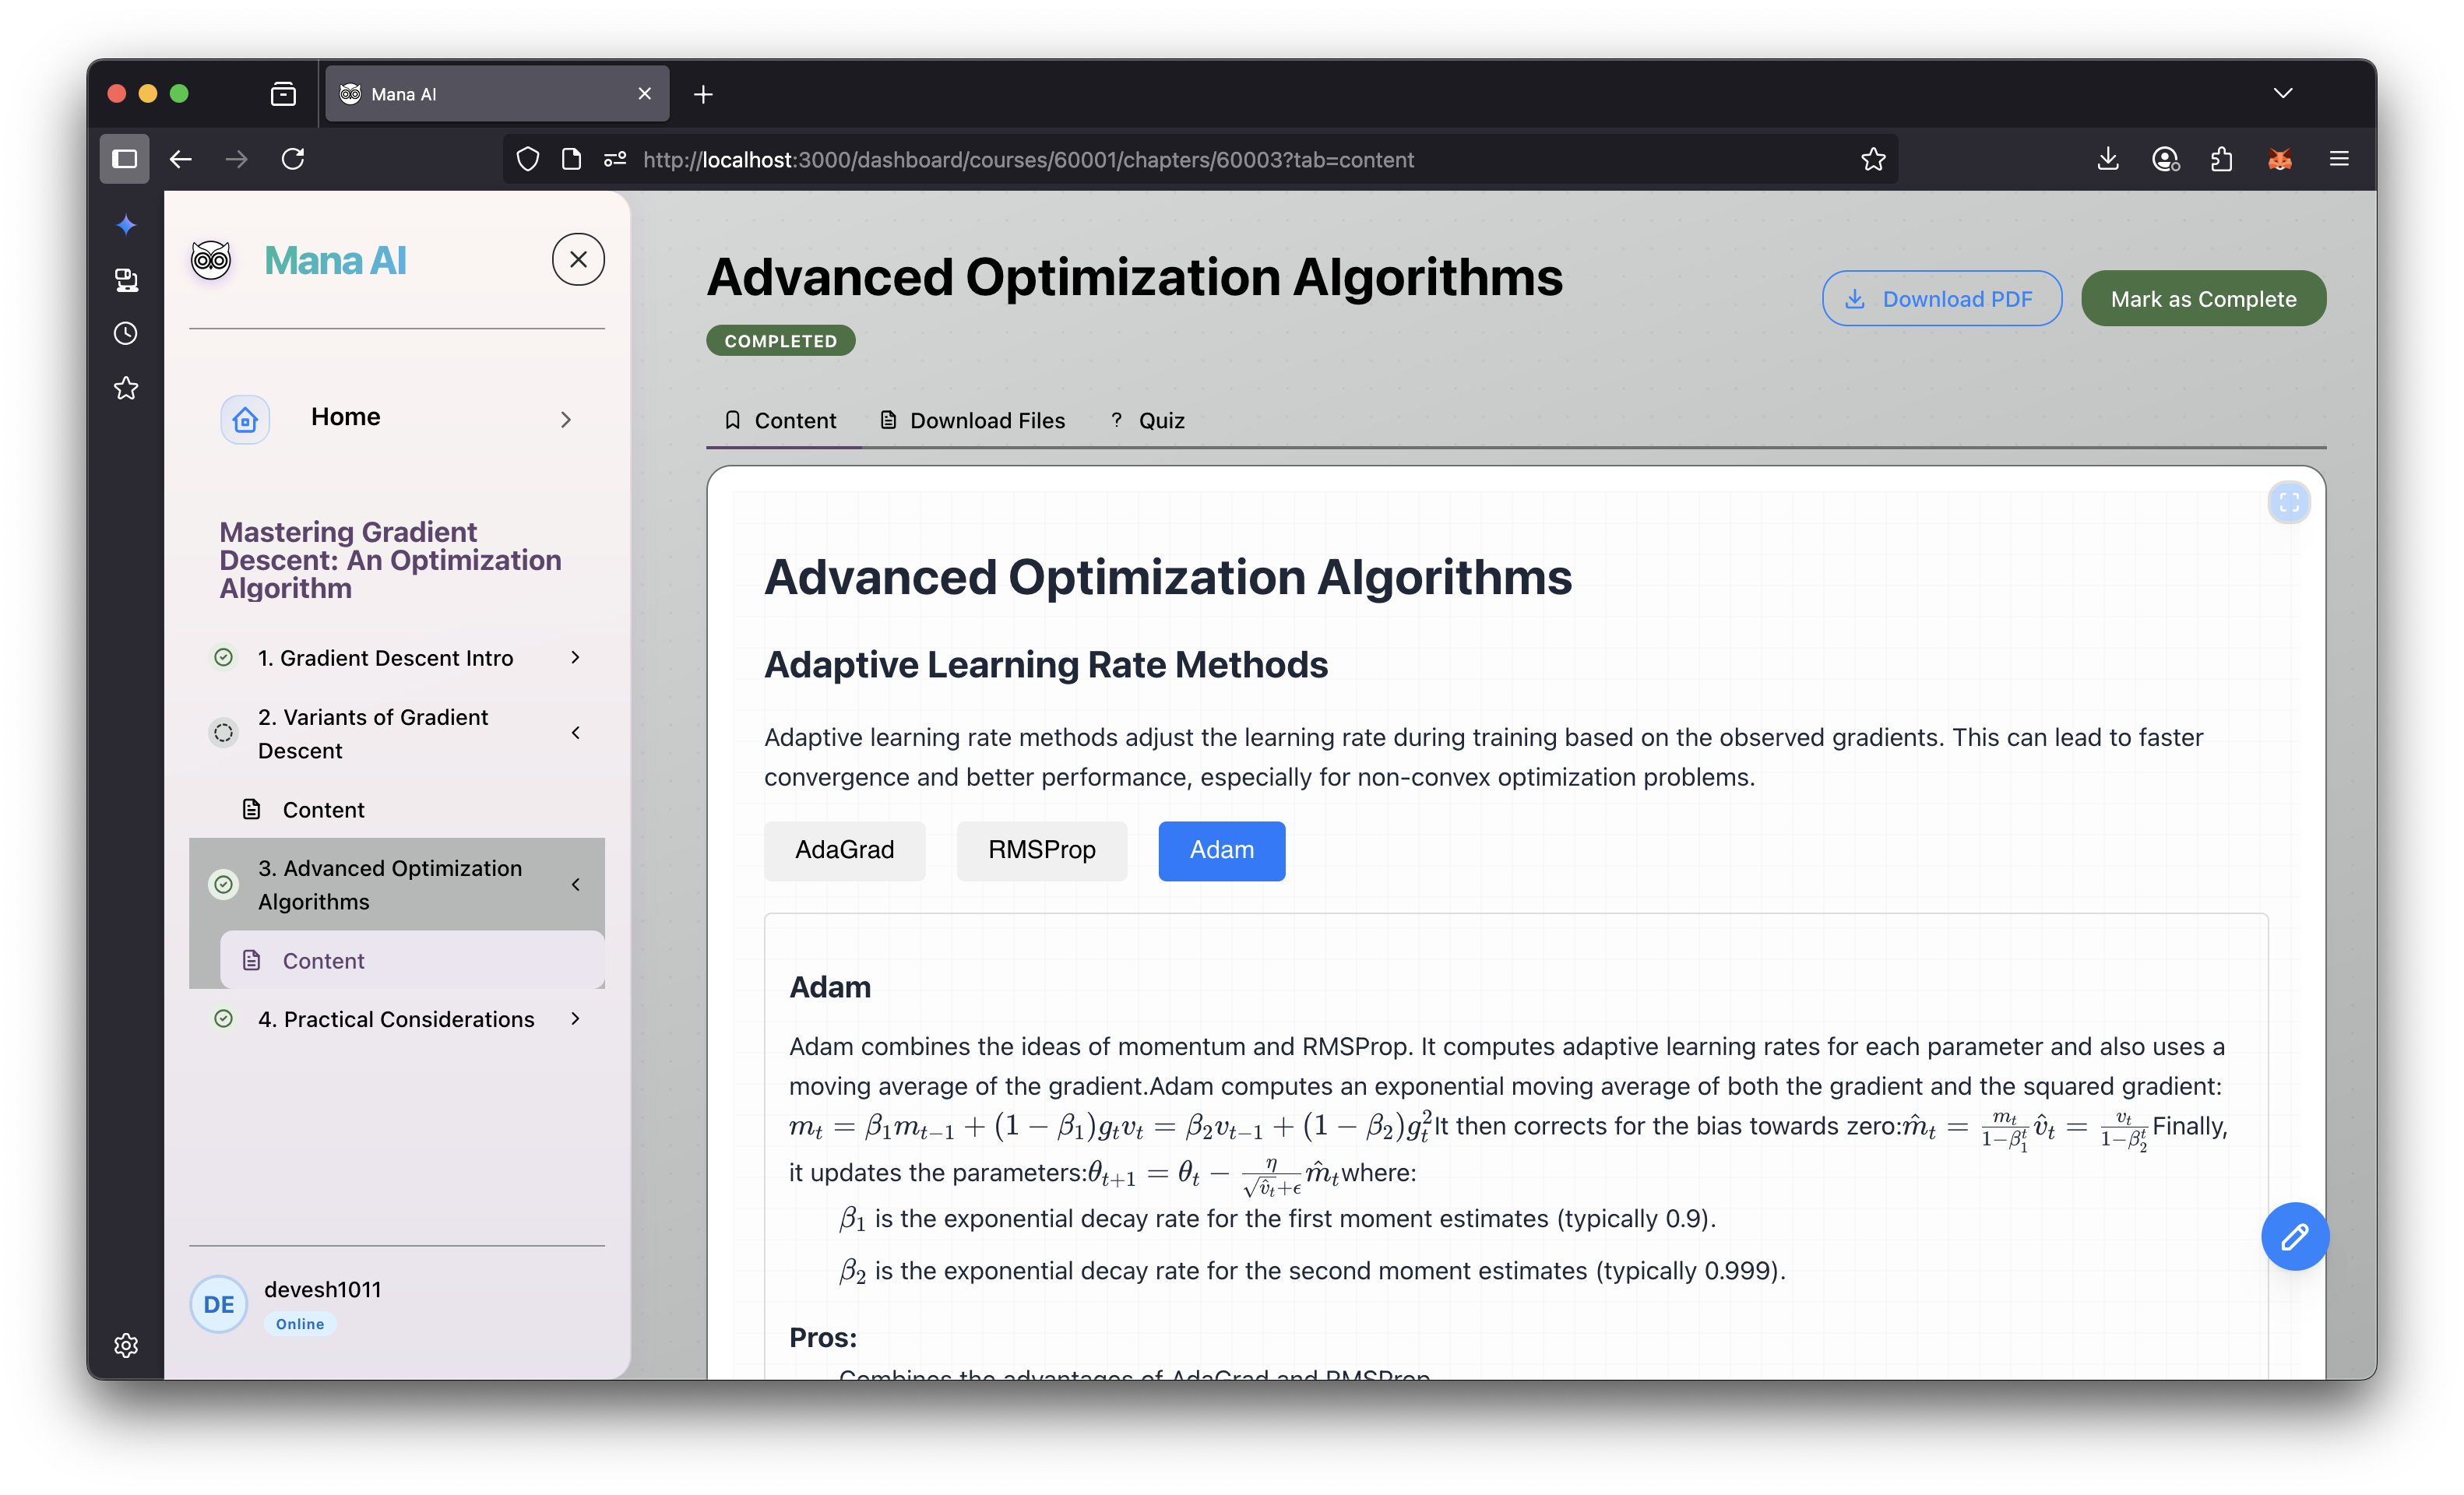Open the sparkle AI icon in browser sidebar
The height and width of the screenshot is (1495, 2464).
(x=126, y=225)
